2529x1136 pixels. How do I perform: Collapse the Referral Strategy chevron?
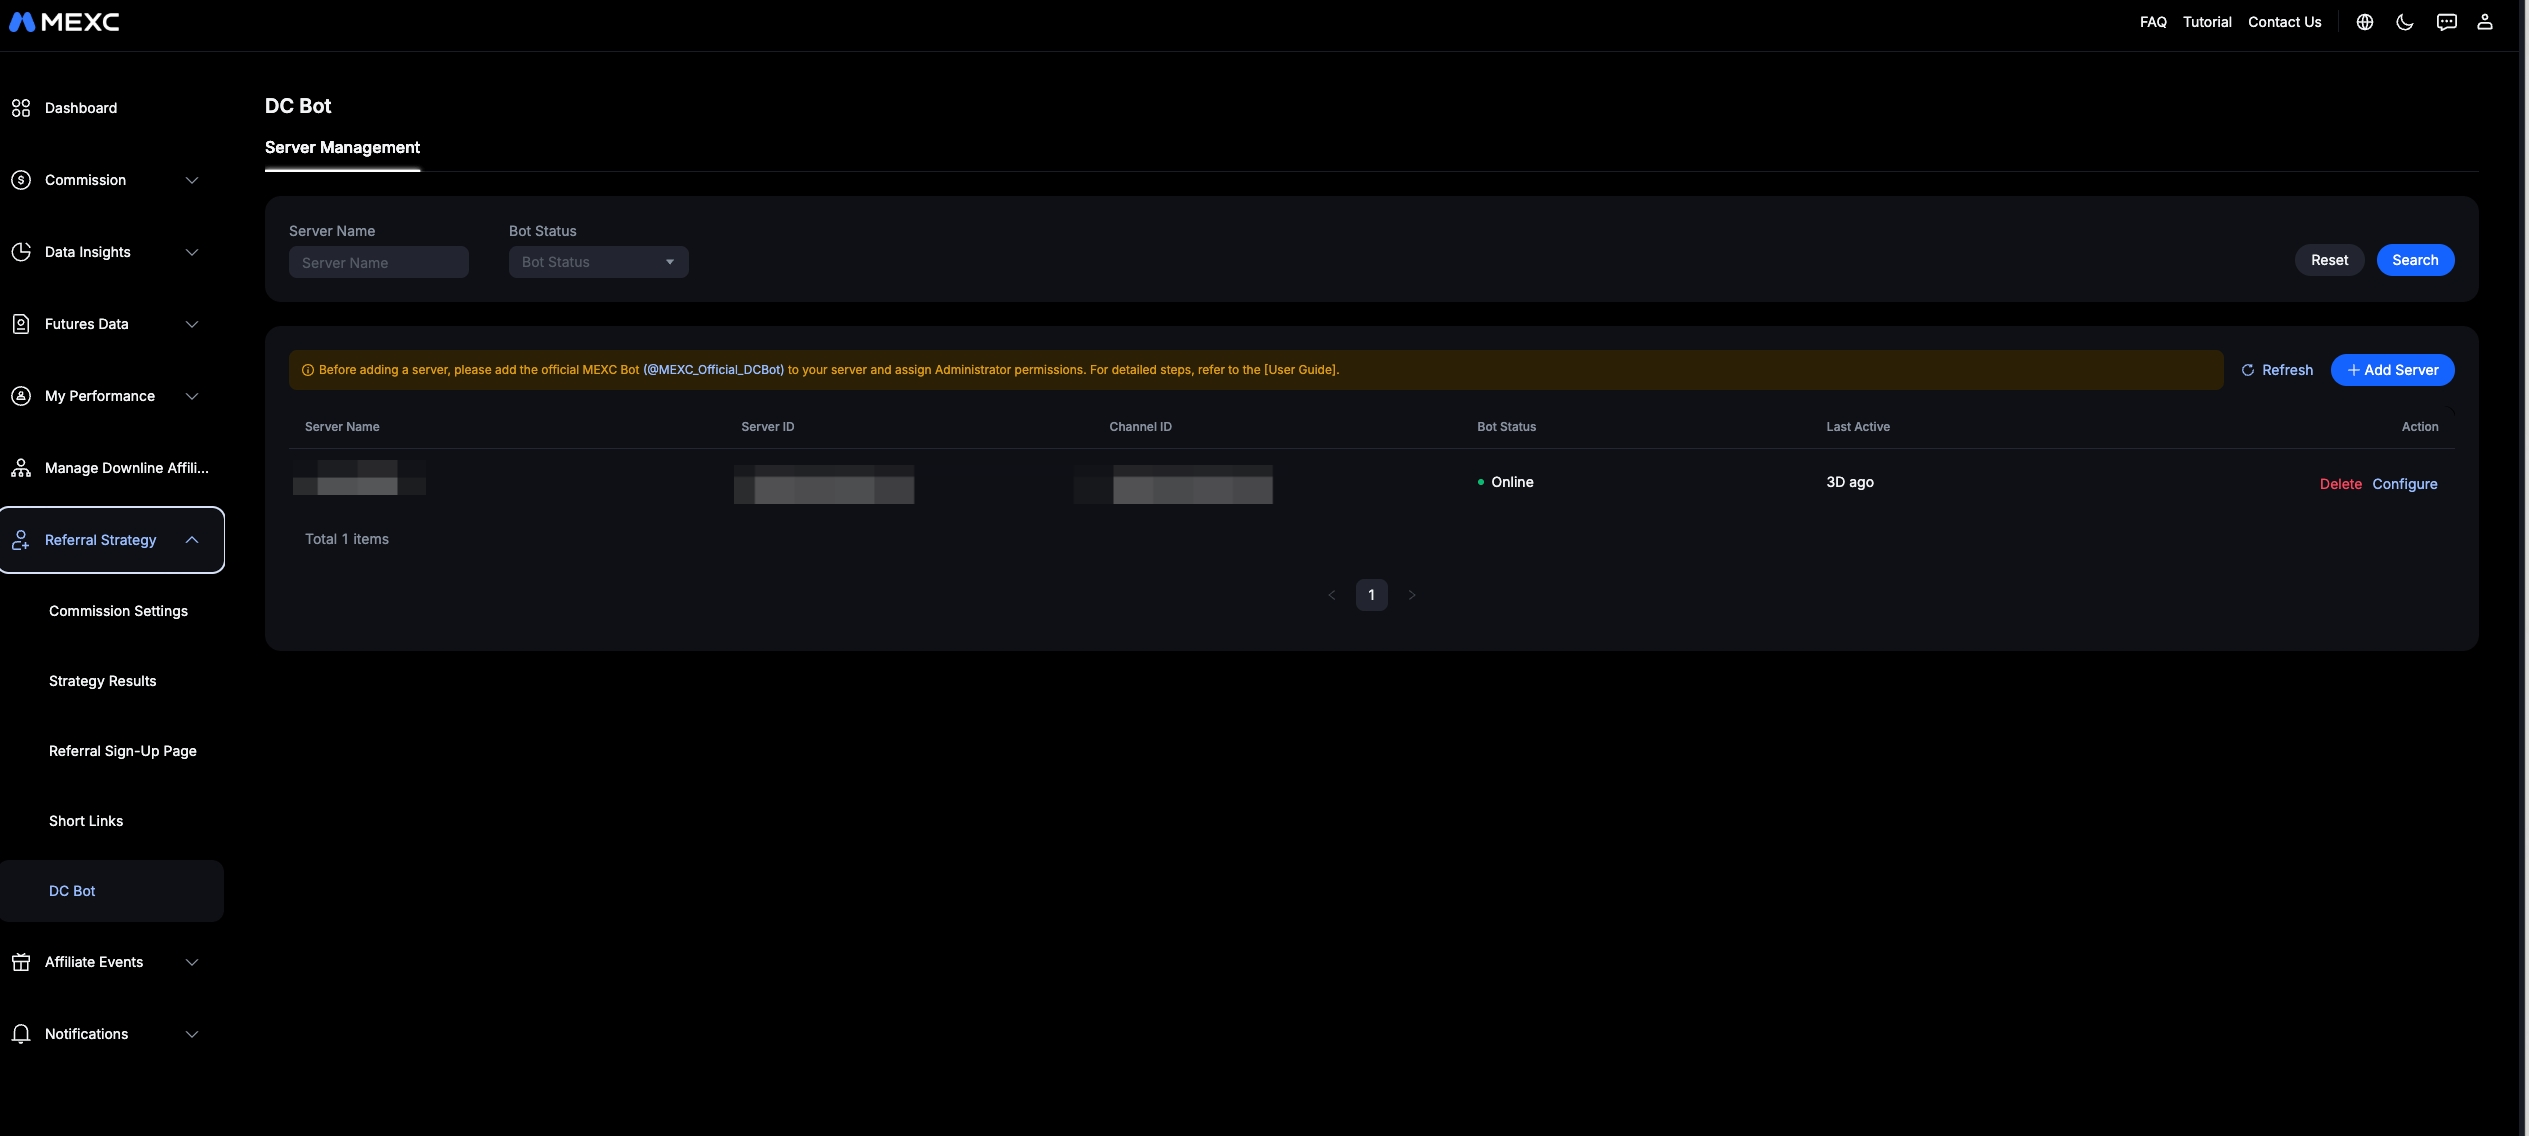click(192, 540)
